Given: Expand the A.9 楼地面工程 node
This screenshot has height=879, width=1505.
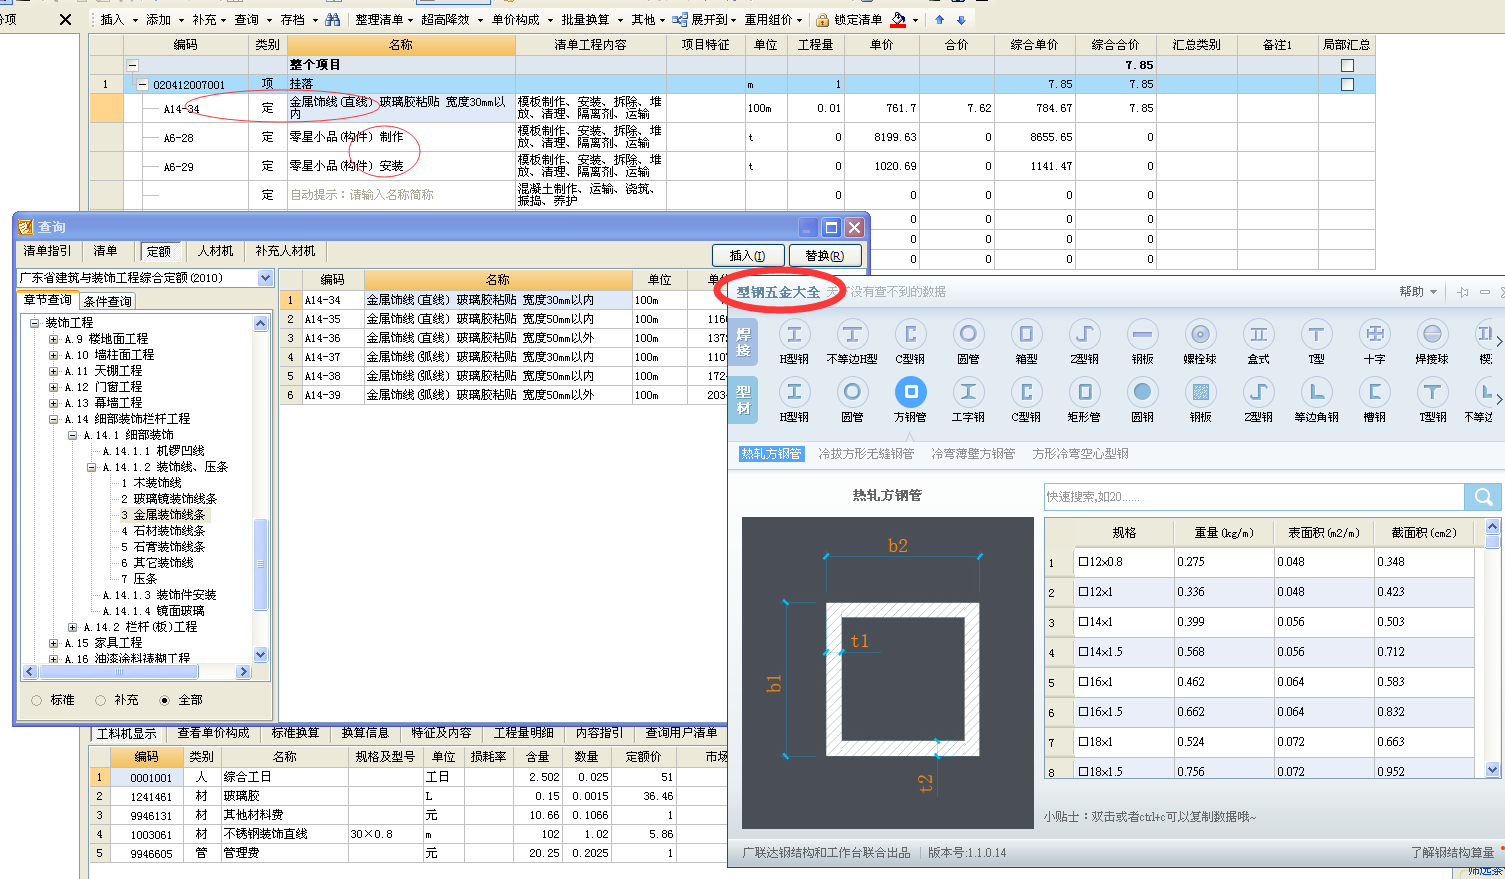Looking at the screenshot, I should click(53, 339).
